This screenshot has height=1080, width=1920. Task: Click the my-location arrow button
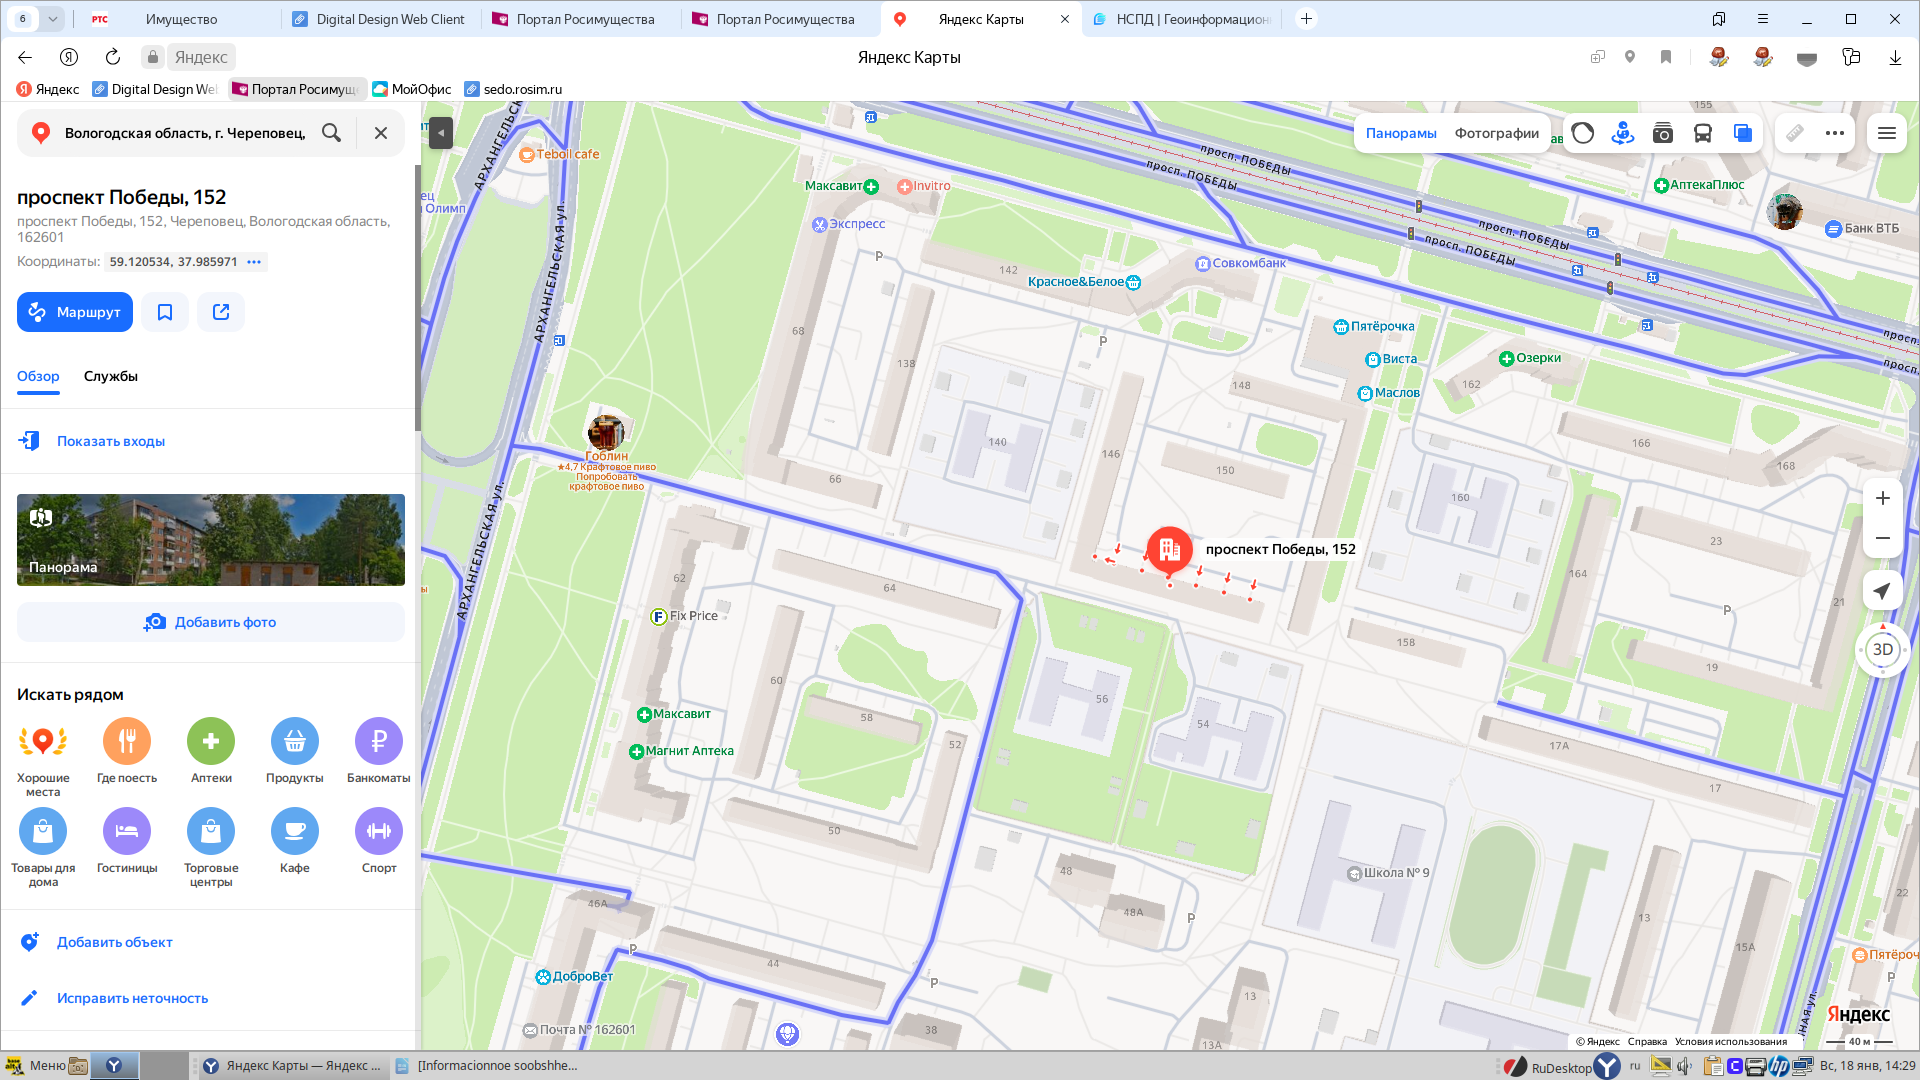1882,591
